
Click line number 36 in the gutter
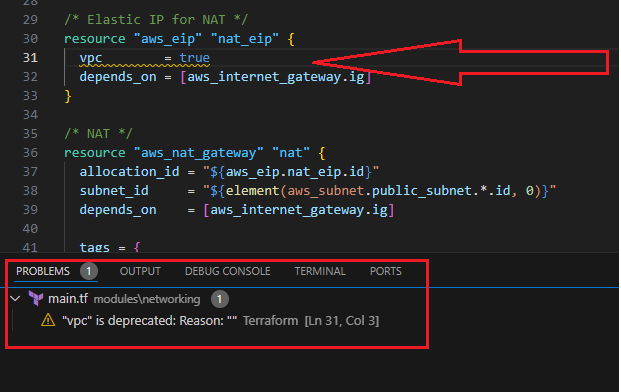[x=30, y=153]
